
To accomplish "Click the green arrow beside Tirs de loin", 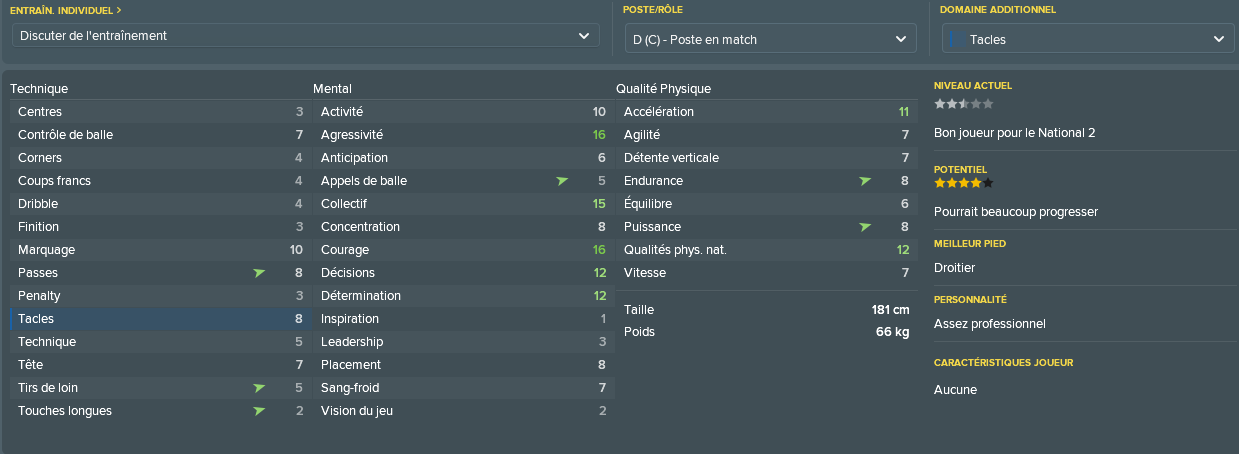I will click(259, 388).
